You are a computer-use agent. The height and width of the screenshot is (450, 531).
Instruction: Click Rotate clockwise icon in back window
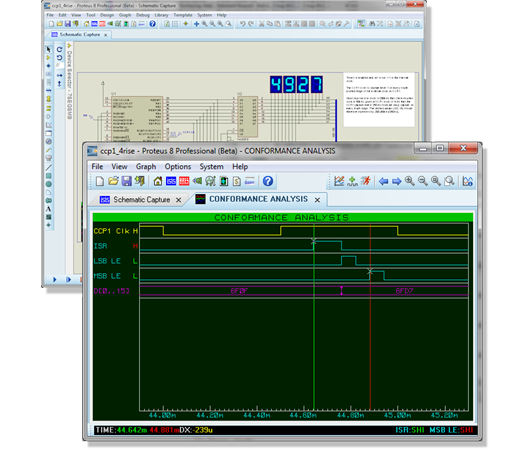tap(59, 49)
